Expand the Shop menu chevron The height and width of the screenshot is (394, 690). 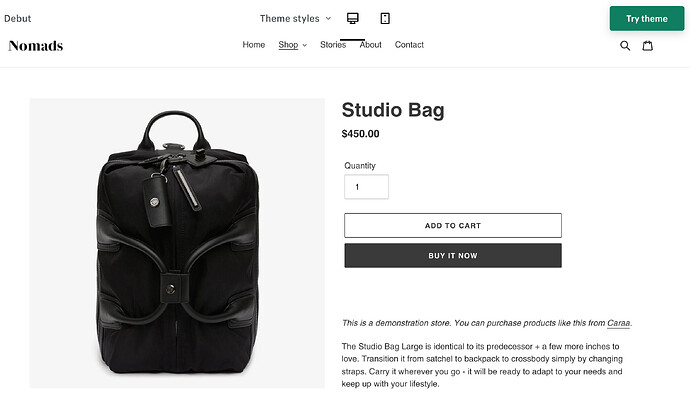tap(305, 45)
